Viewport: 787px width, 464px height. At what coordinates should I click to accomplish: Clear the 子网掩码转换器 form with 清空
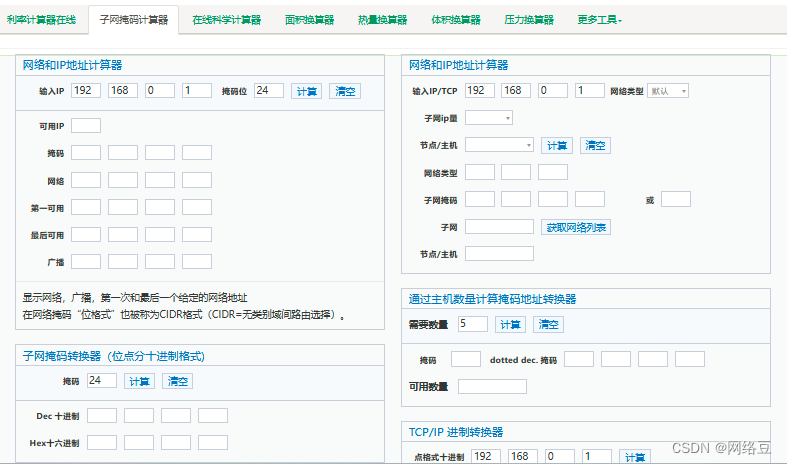(x=178, y=381)
